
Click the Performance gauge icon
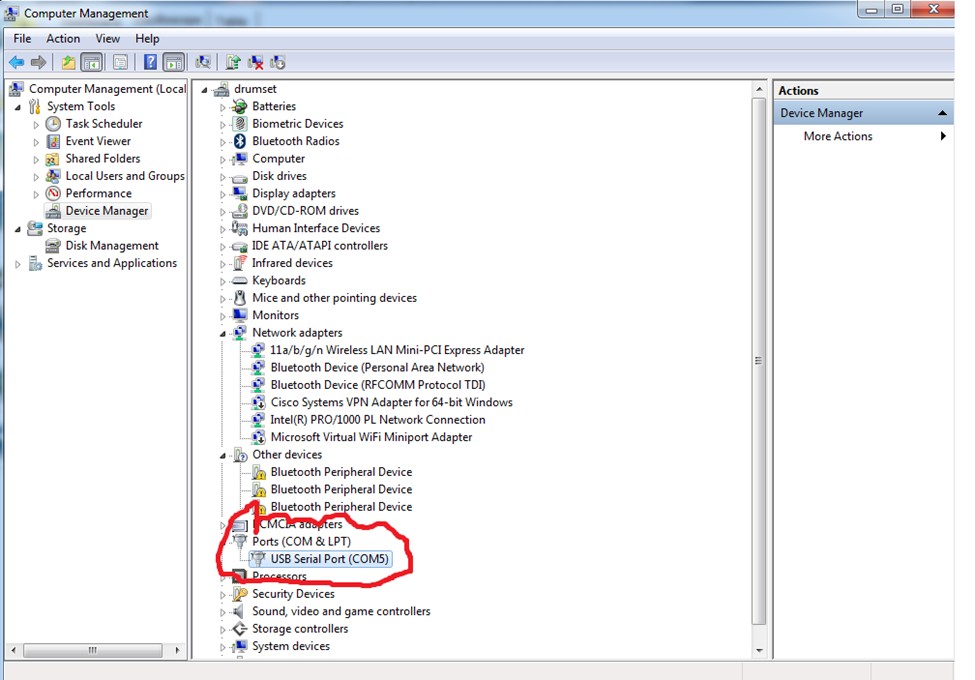[53, 193]
